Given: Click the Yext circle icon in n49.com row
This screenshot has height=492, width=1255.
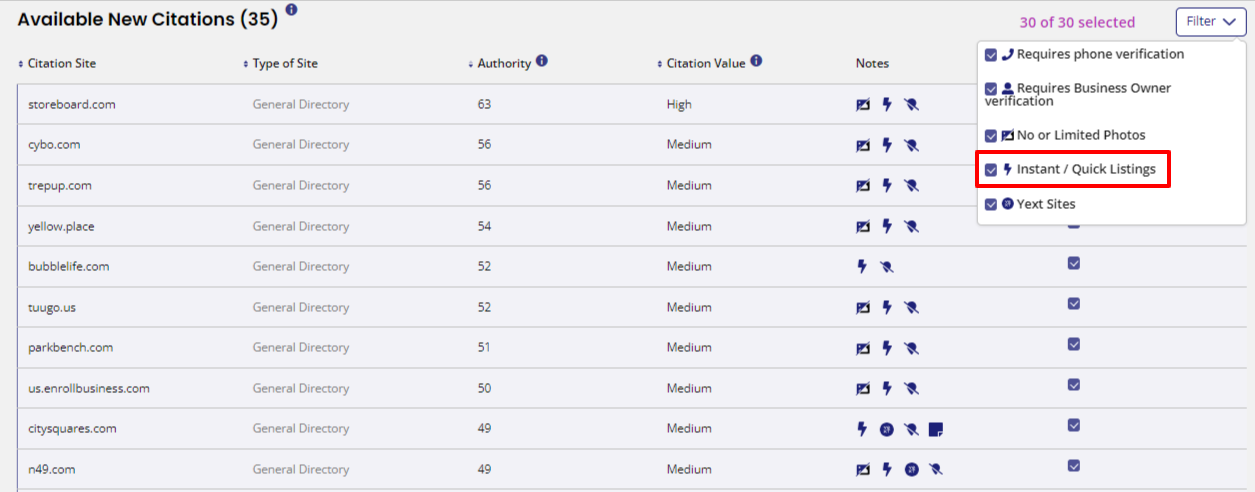Looking at the screenshot, I should (911, 469).
